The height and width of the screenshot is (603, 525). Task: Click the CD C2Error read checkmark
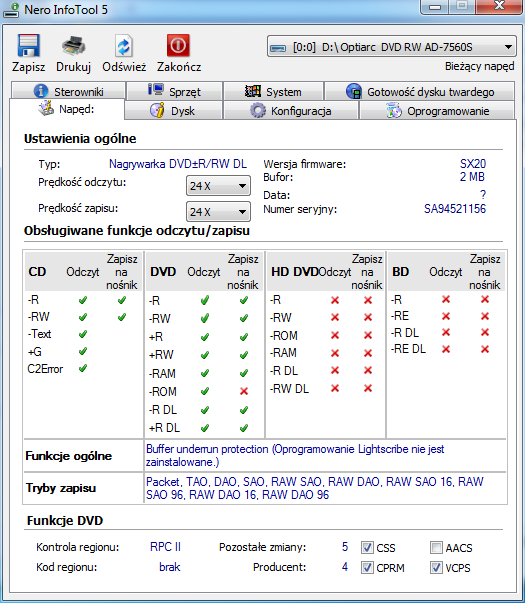[x=83, y=368]
